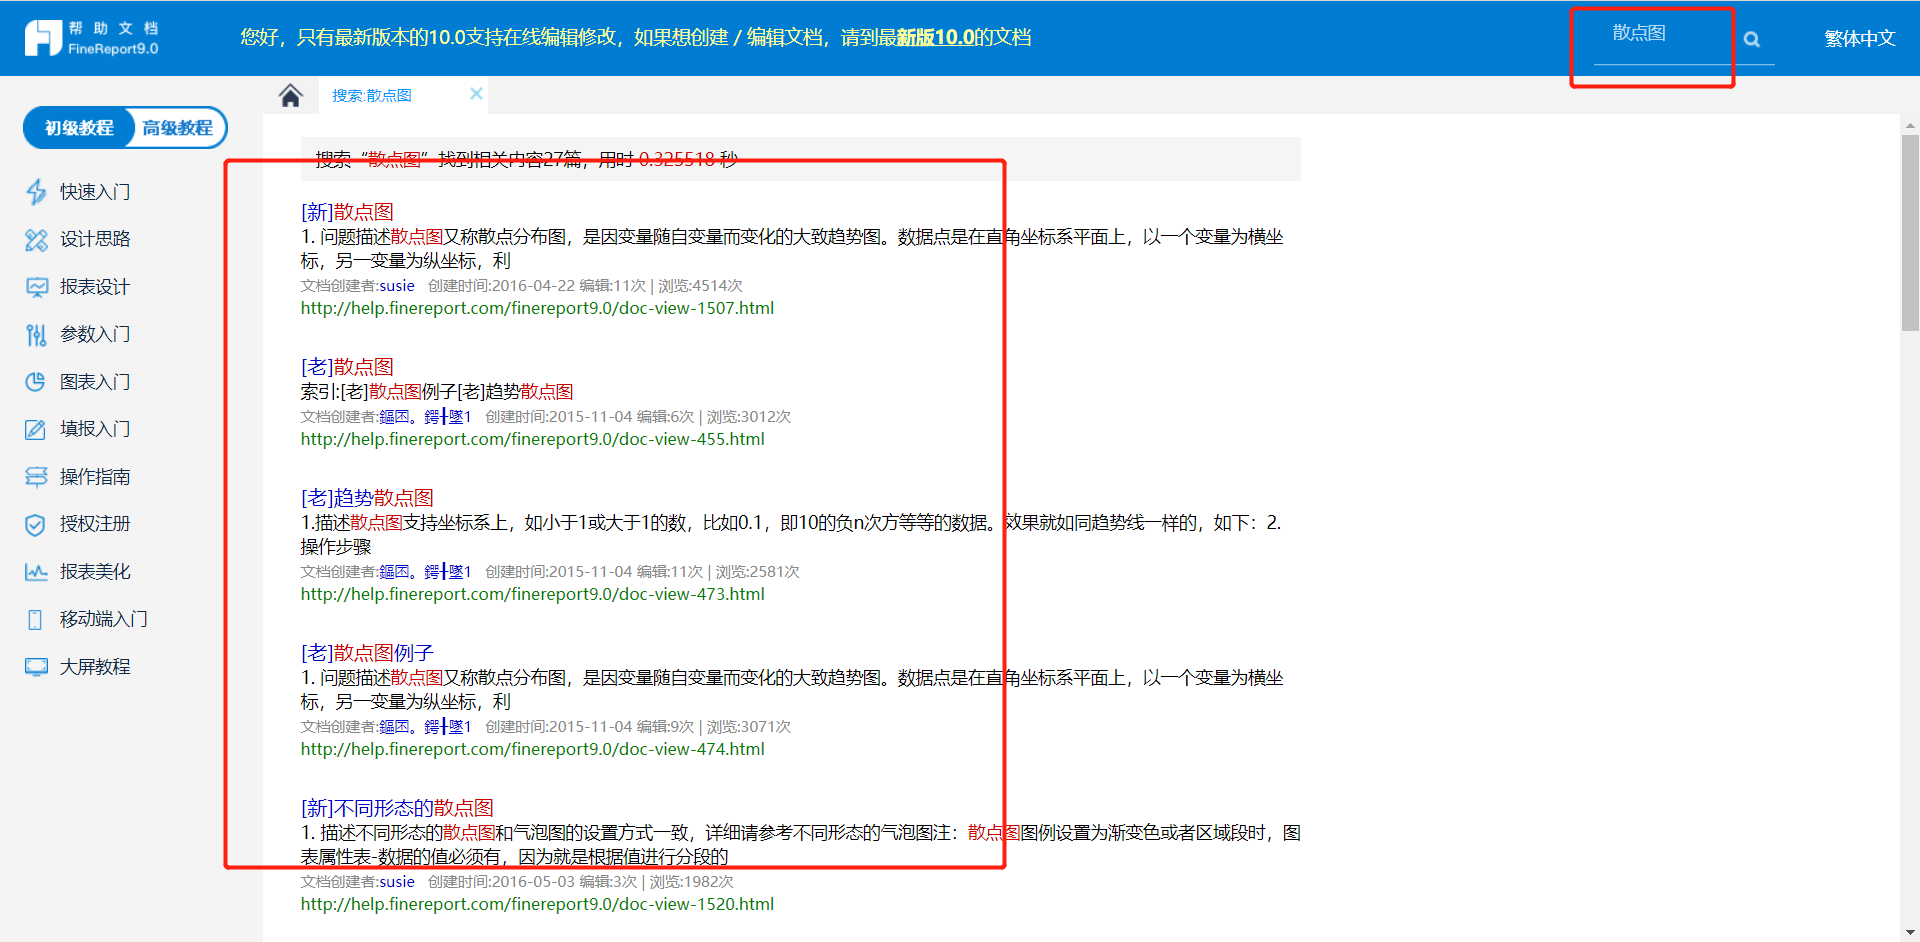Open 报表设计 in the sidebar

pos(95,287)
